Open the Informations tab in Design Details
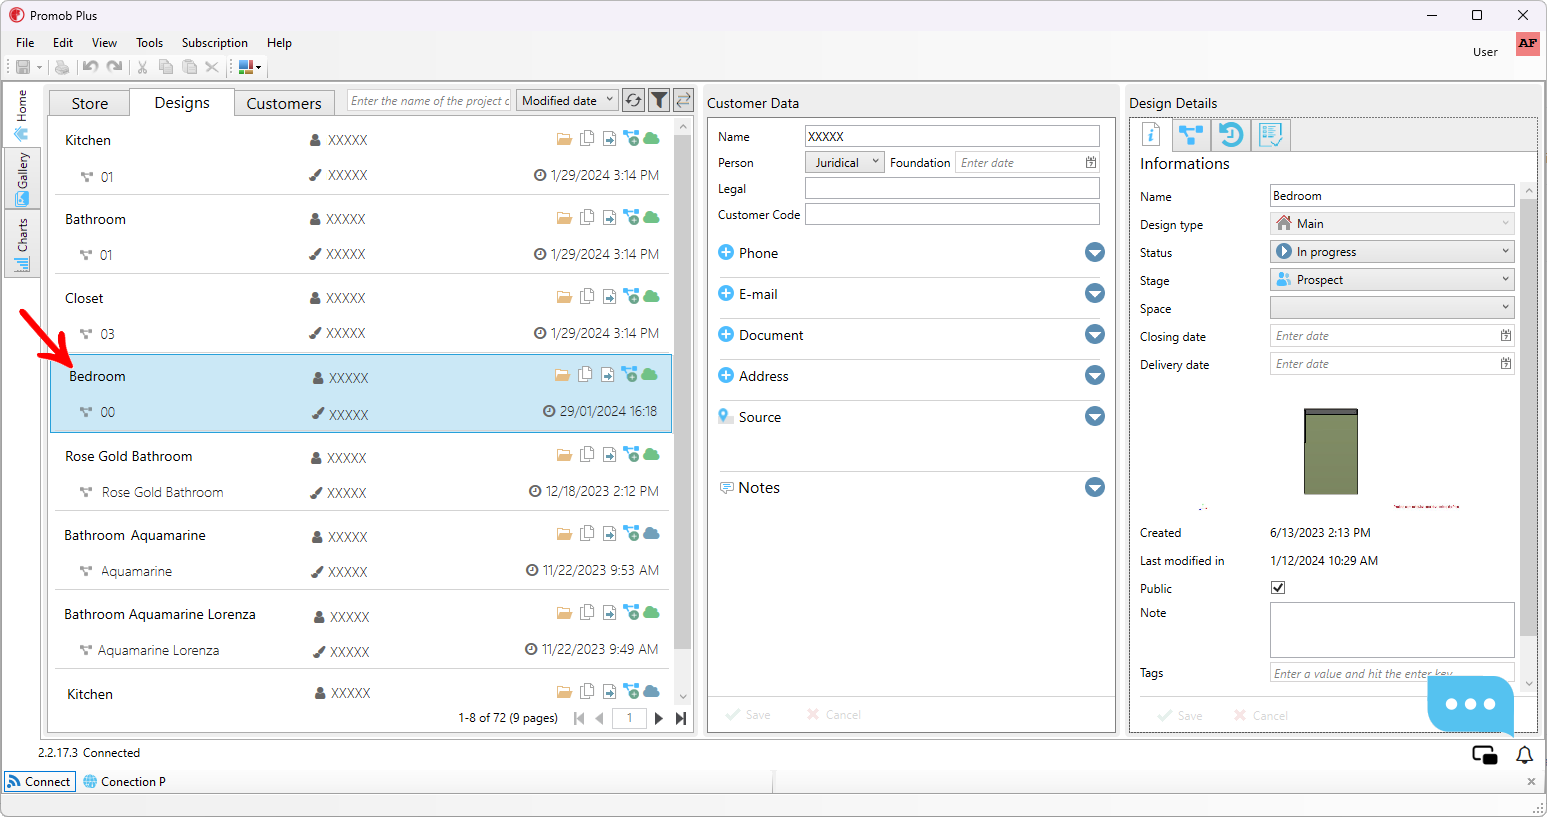Viewport: 1552px width, 821px height. point(1151,135)
